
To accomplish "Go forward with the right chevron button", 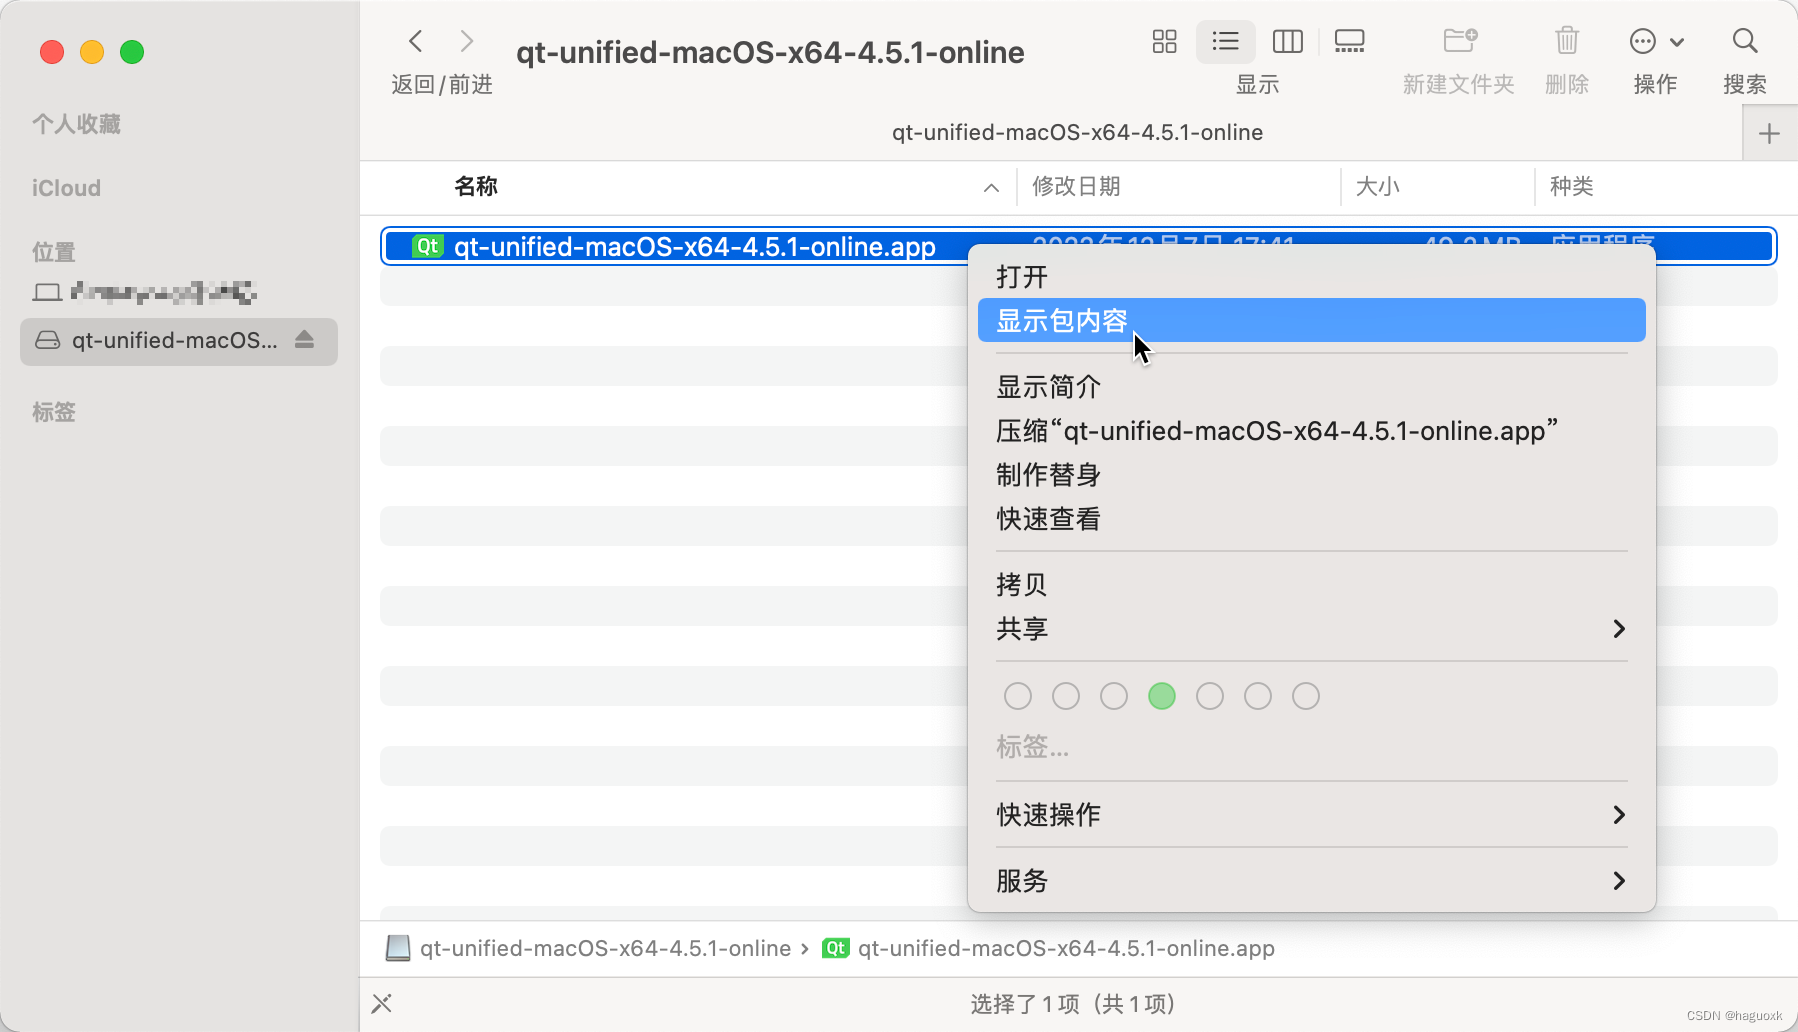I will [x=466, y=41].
